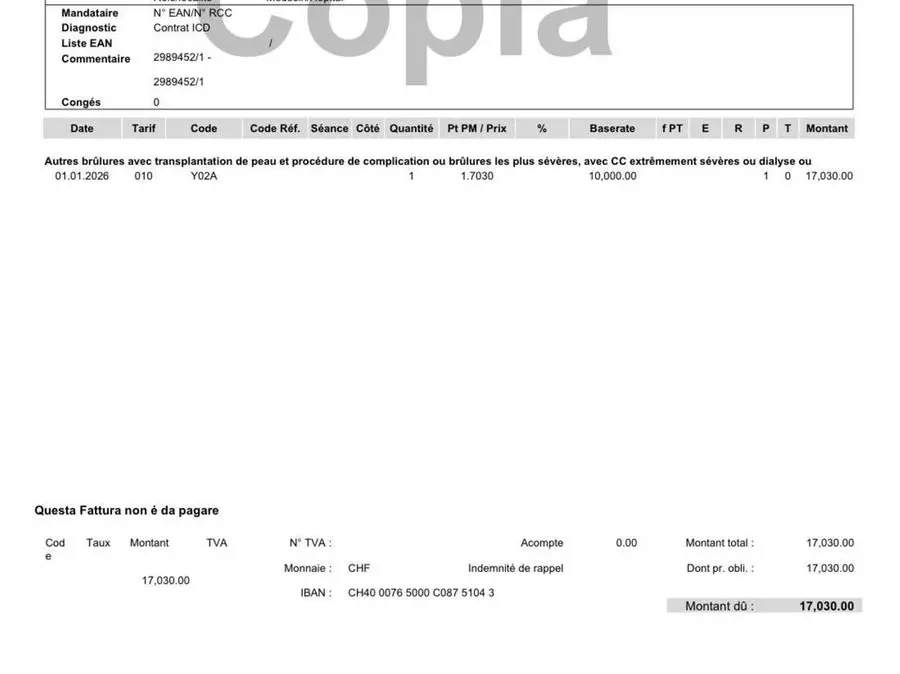Click the Pt PM / Prix header
Viewport: 900px width, 674px height.
click(x=477, y=128)
